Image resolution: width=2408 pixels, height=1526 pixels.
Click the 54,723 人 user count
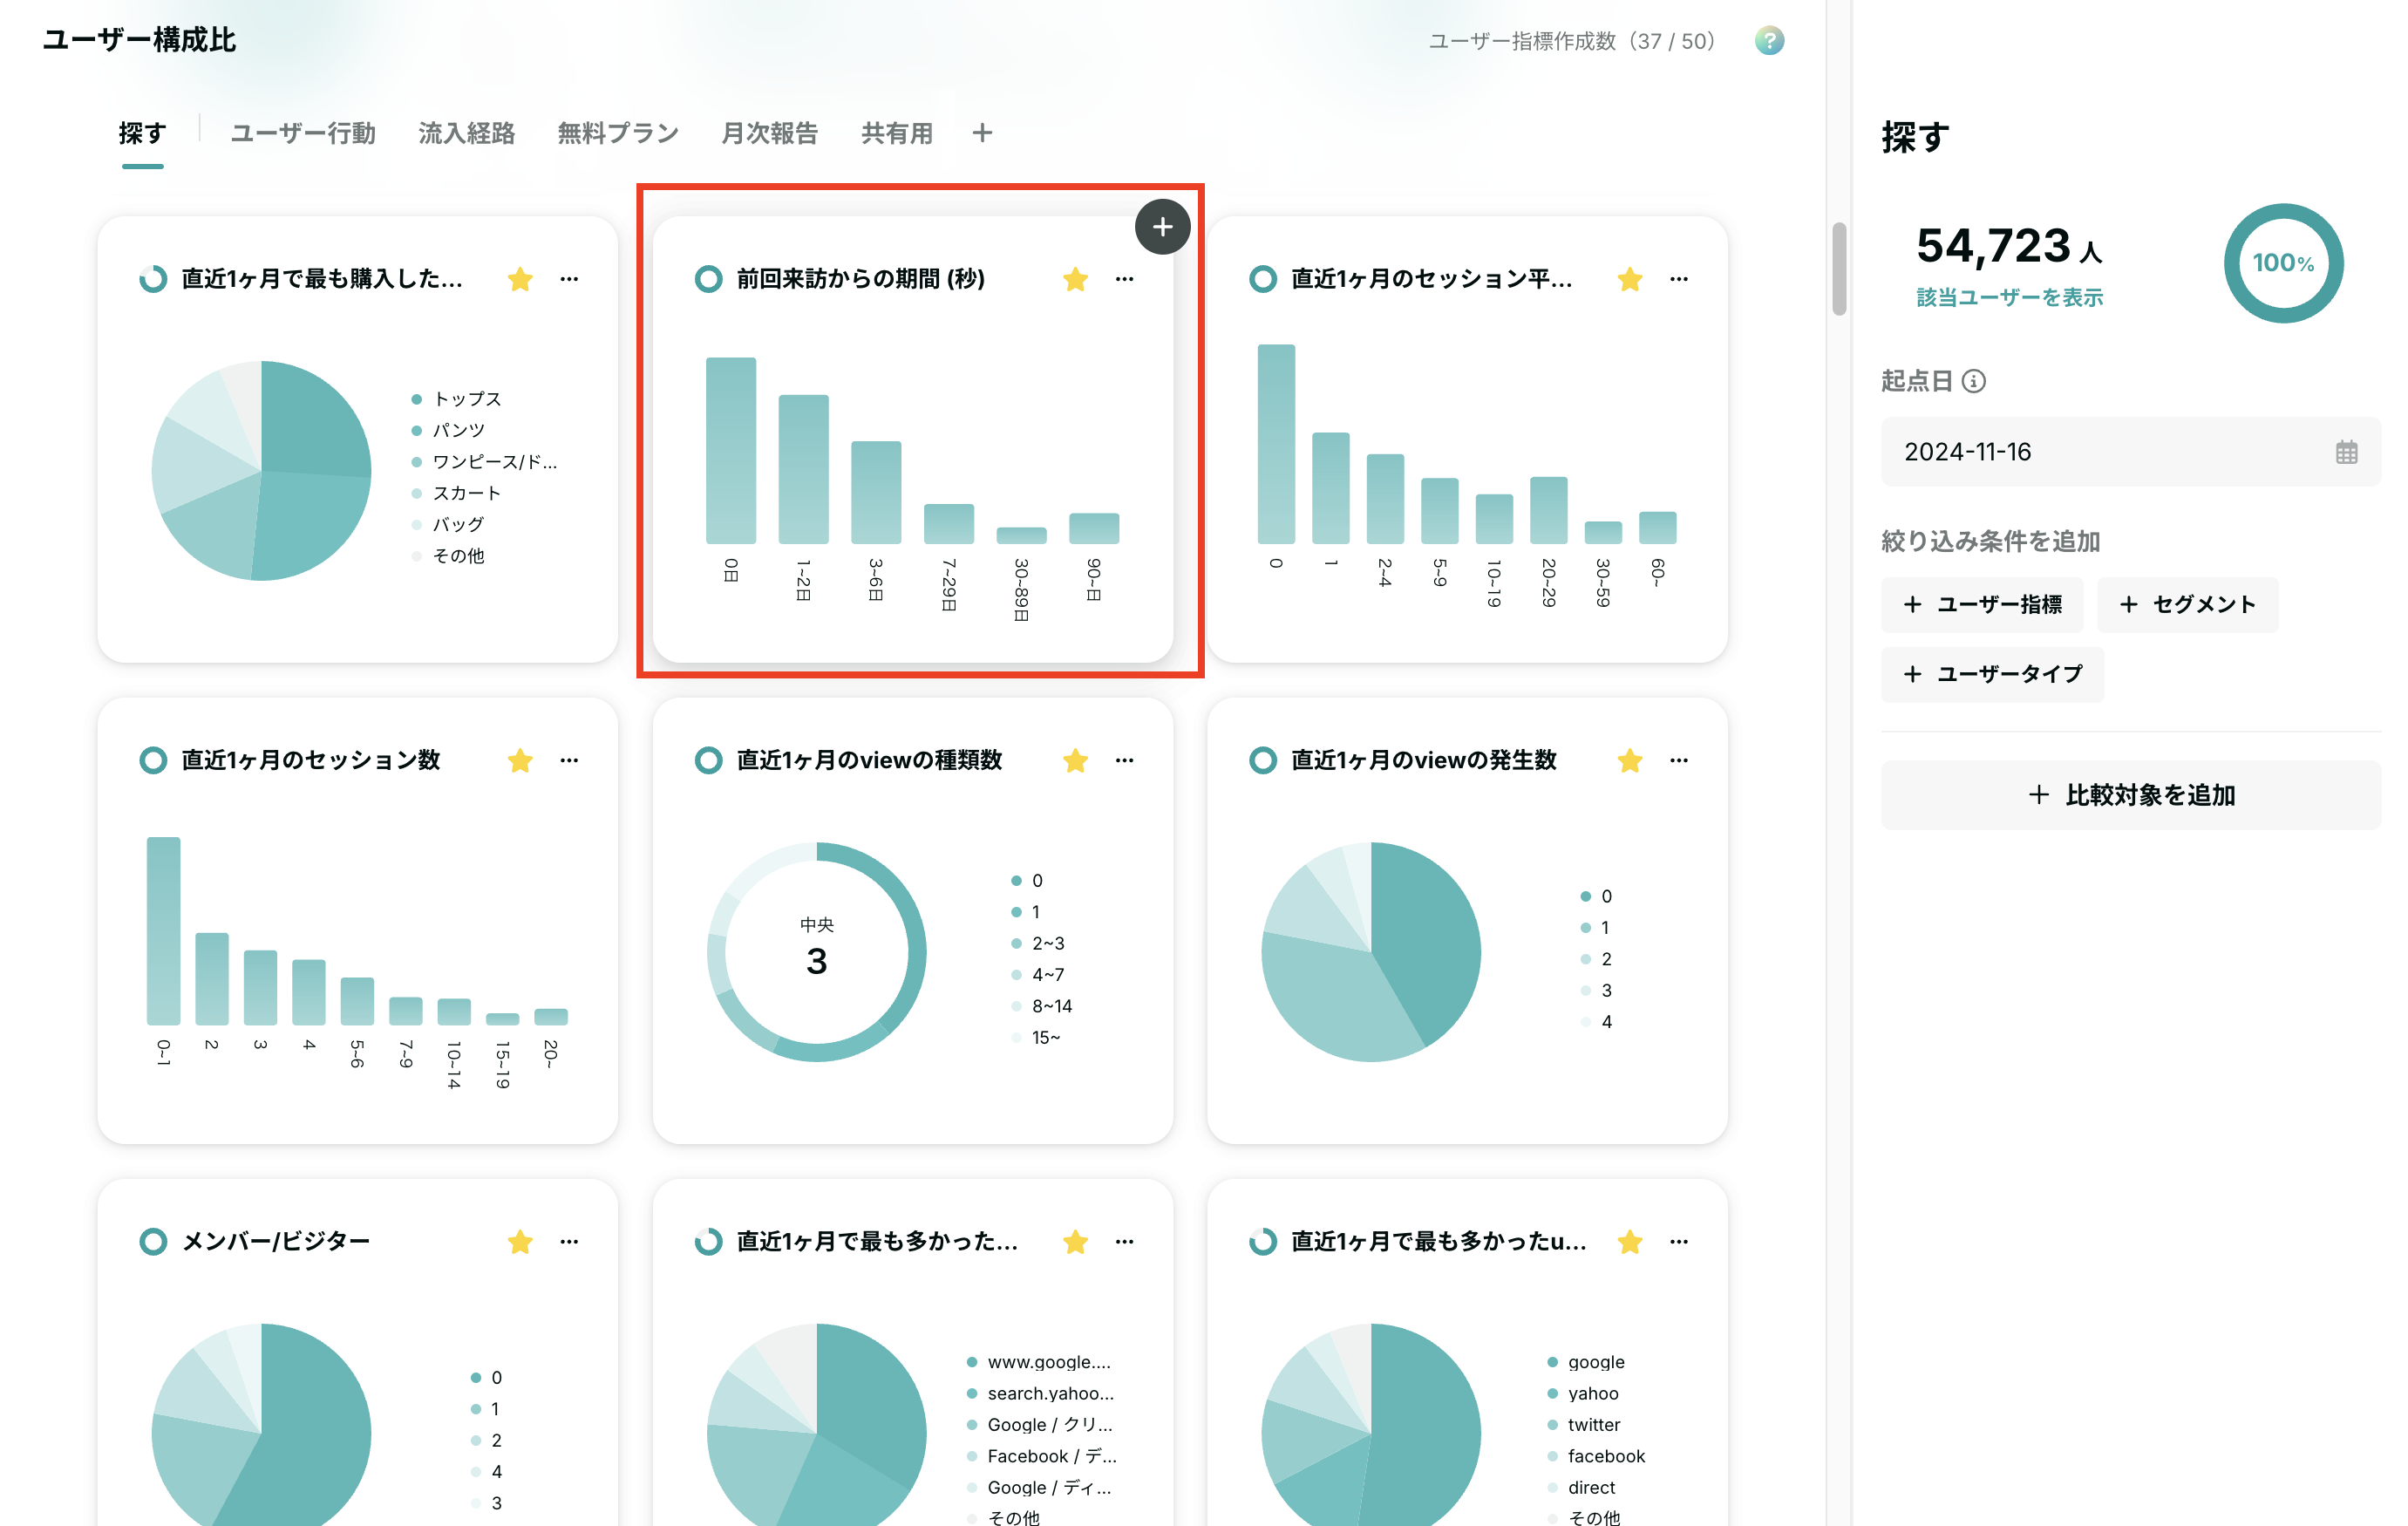coord(2008,246)
